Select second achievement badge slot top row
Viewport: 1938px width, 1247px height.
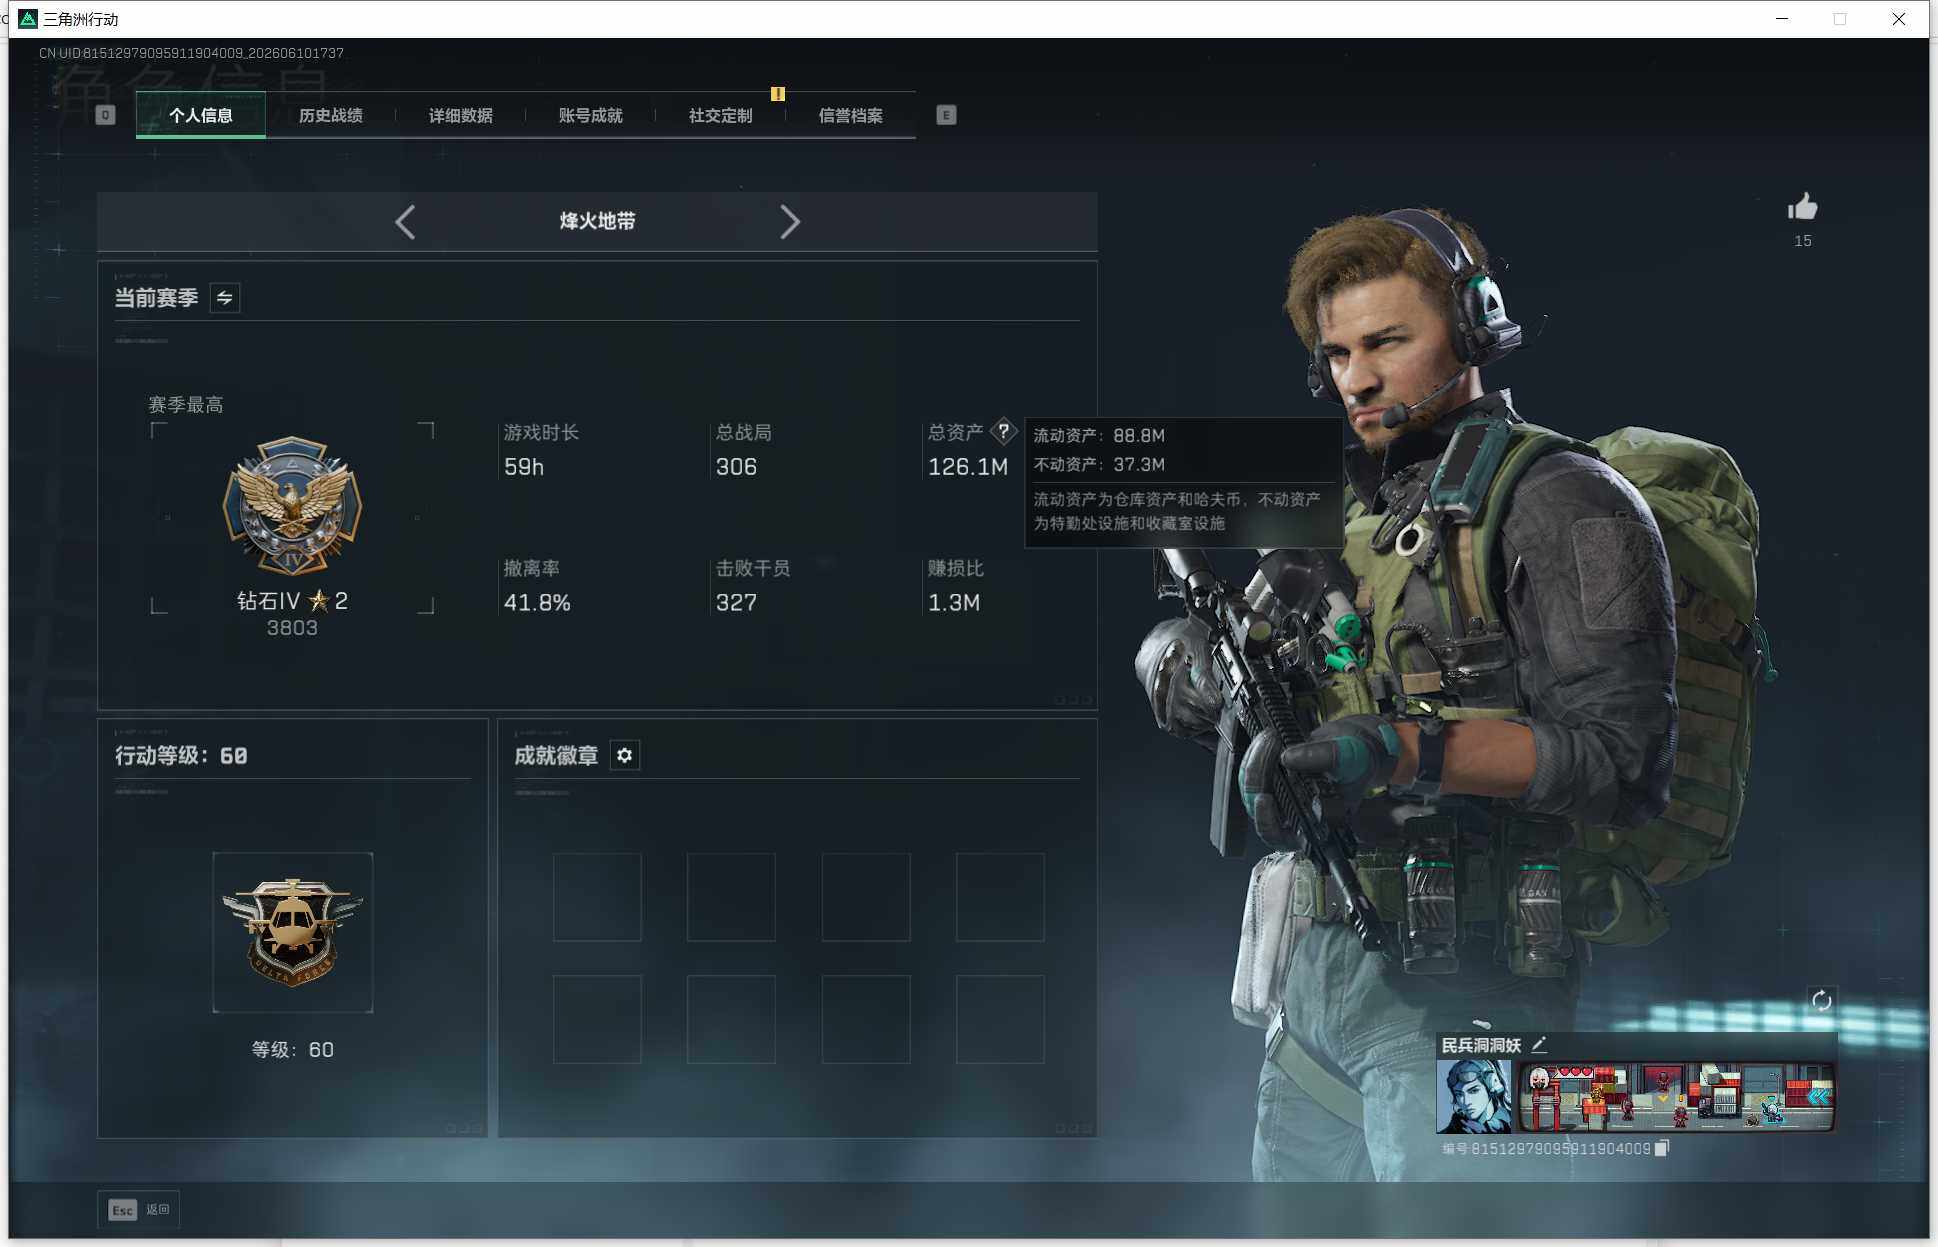(731, 897)
